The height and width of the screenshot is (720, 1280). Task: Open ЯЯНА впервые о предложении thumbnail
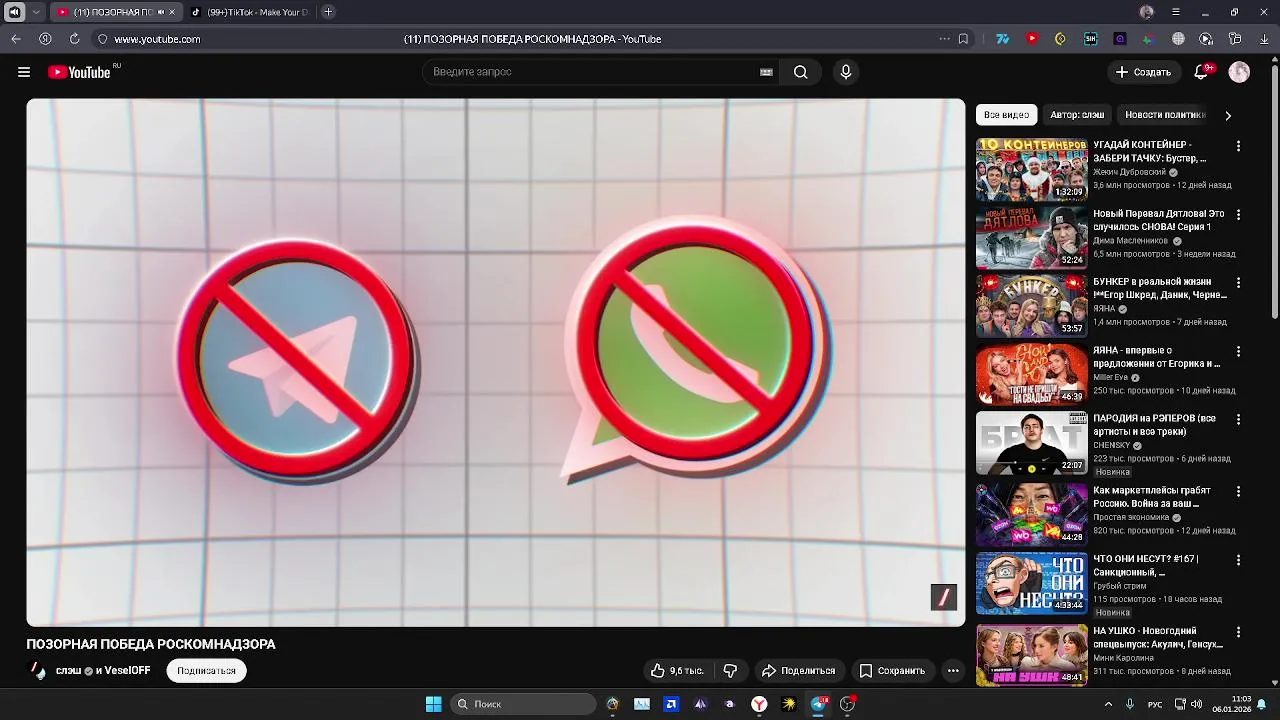pos(1031,374)
